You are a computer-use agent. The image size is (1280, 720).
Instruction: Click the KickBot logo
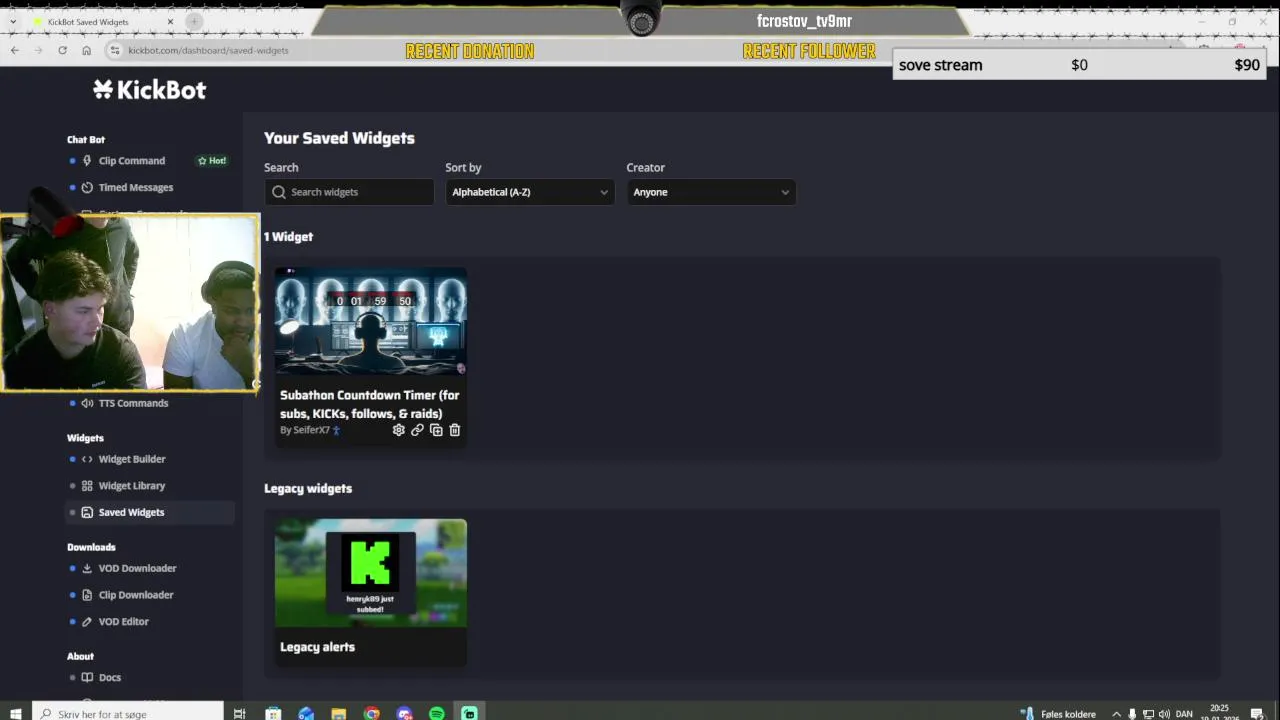click(149, 90)
